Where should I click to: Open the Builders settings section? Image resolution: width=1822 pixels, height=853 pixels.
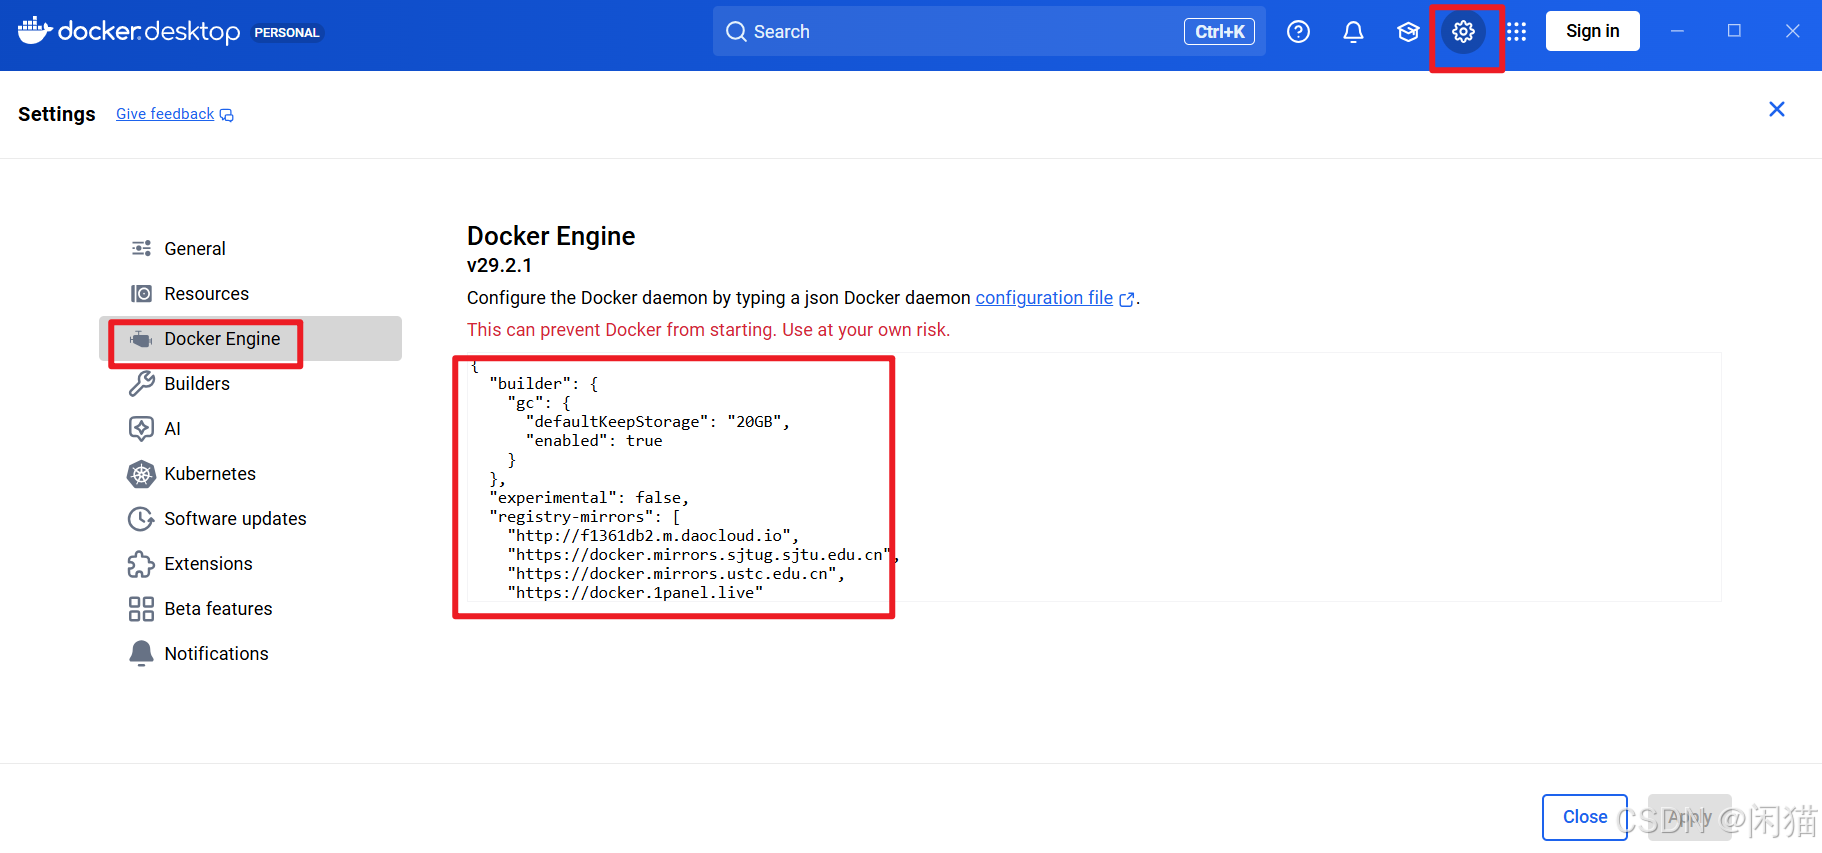point(250,384)
